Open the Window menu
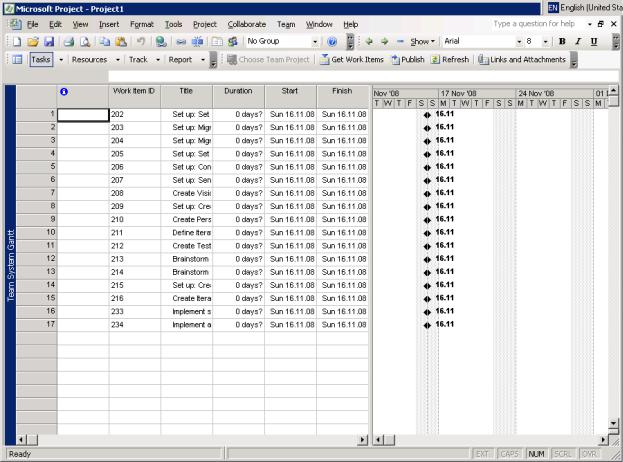The image size is (623, 462). [319, 25]
